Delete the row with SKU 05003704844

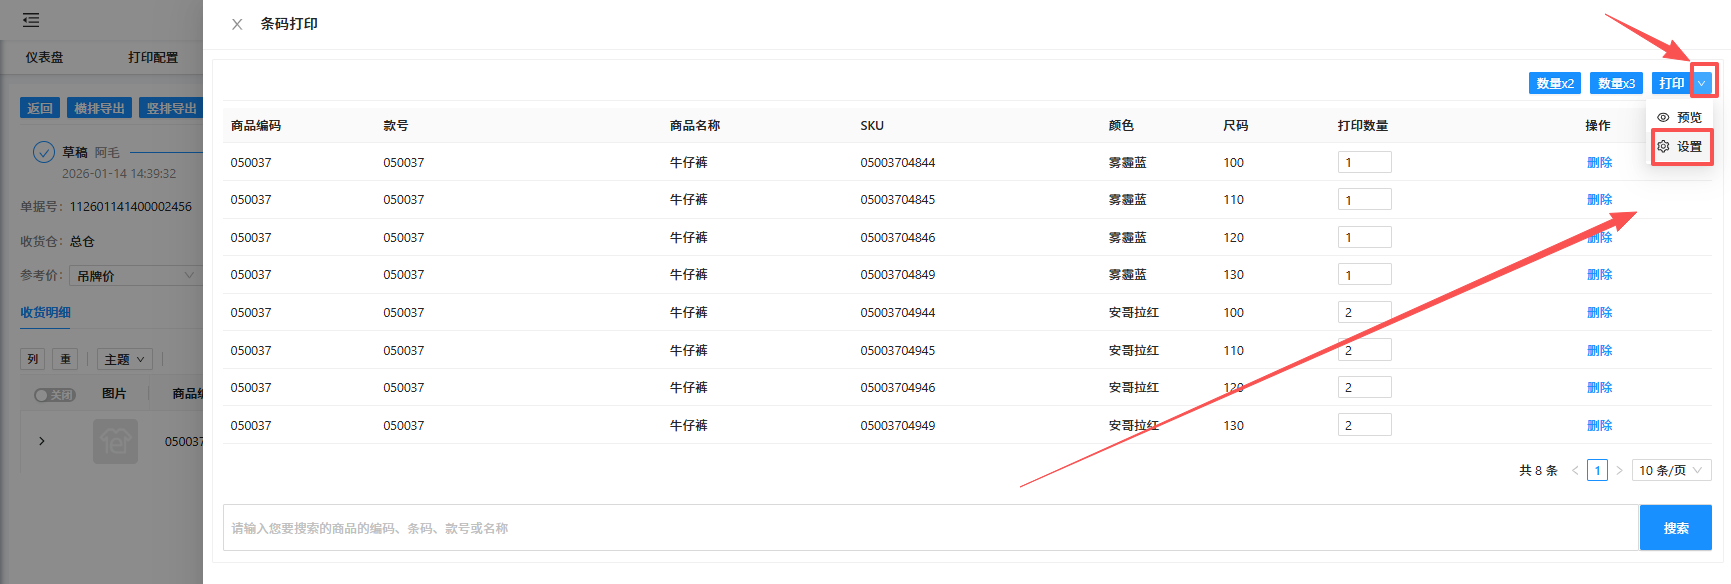pos(1599,163)
